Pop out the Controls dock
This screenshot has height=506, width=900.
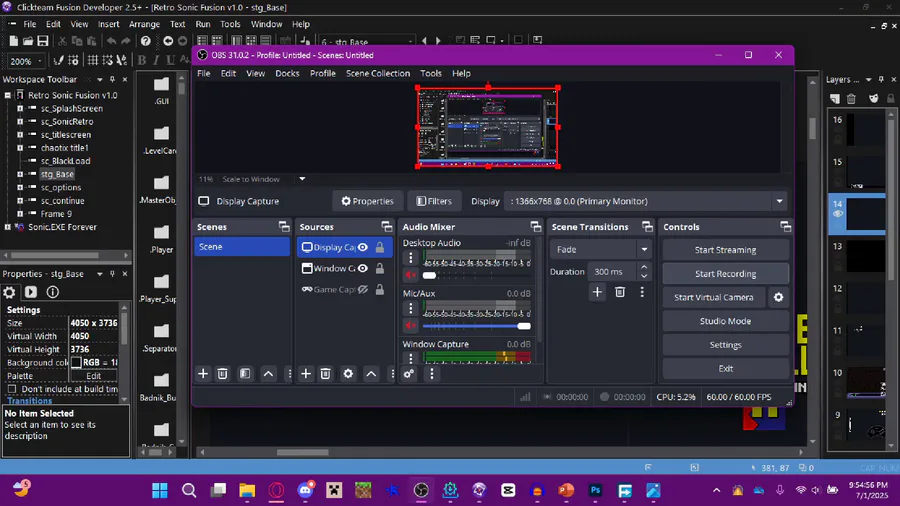coord(786,227)
